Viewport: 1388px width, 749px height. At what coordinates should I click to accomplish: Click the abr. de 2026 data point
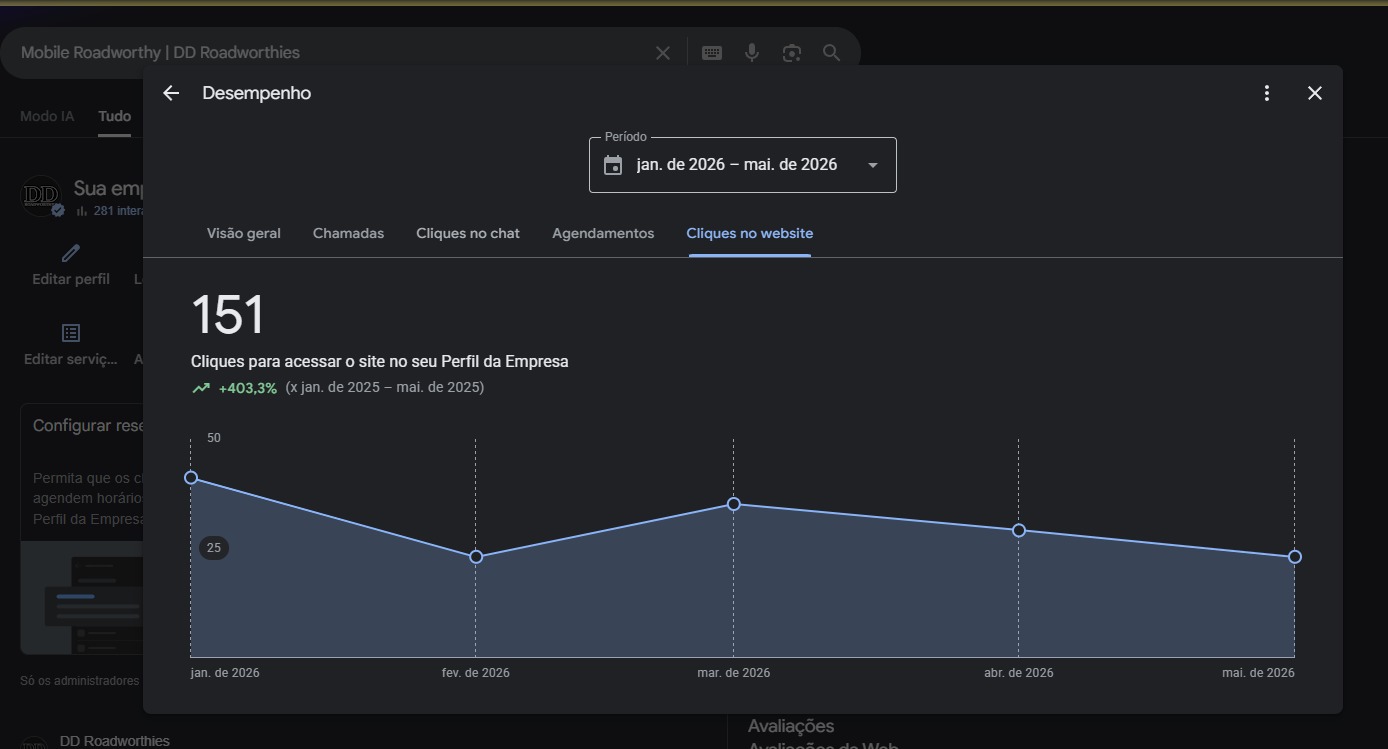pyautogui.click(x=1019, y=530)
